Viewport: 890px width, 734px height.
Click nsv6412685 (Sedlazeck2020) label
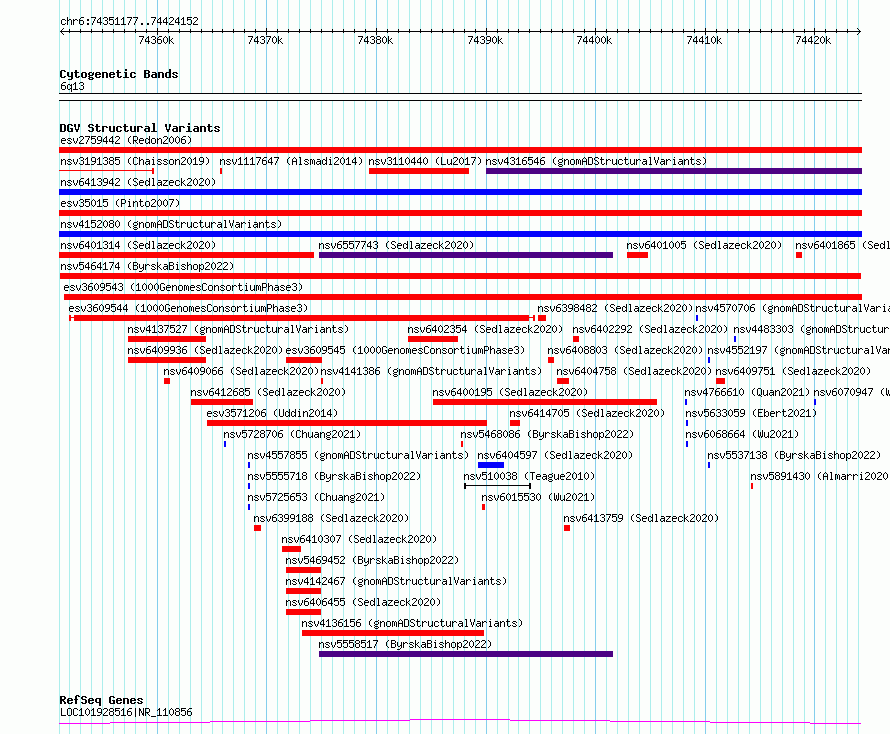pos(268,392)
